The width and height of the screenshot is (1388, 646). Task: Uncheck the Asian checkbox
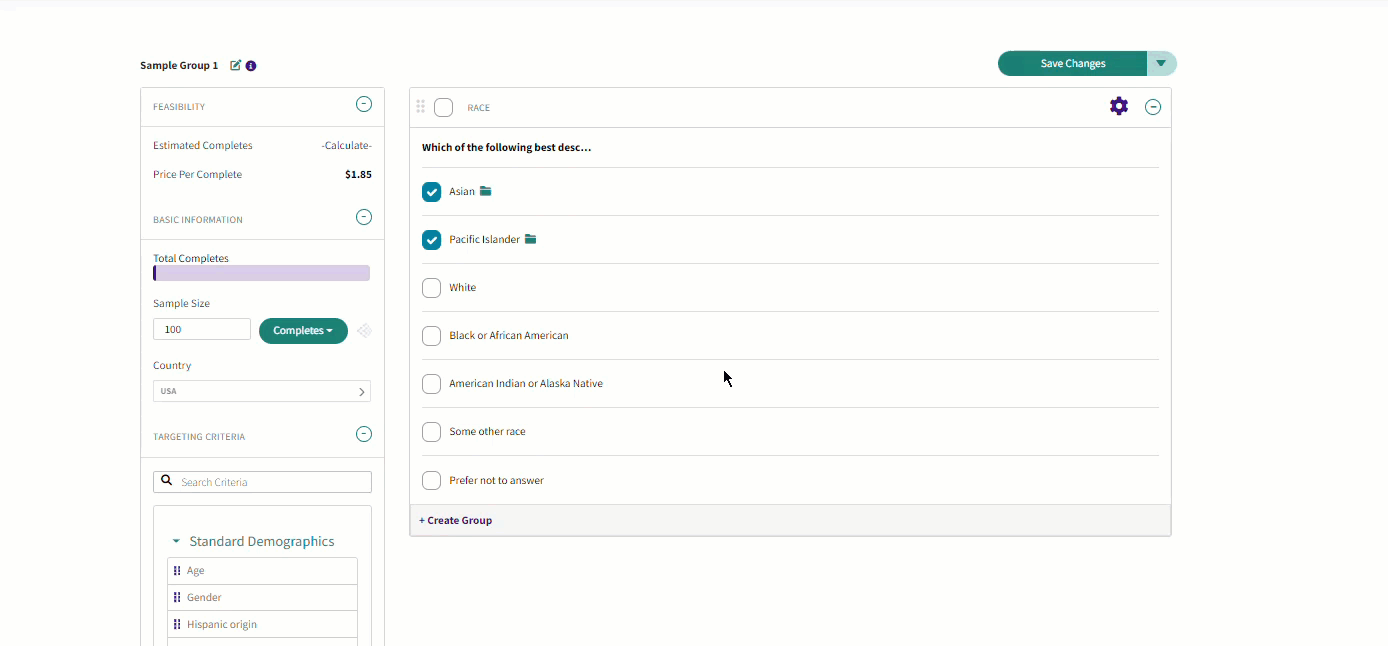click(x=431, y=192)
